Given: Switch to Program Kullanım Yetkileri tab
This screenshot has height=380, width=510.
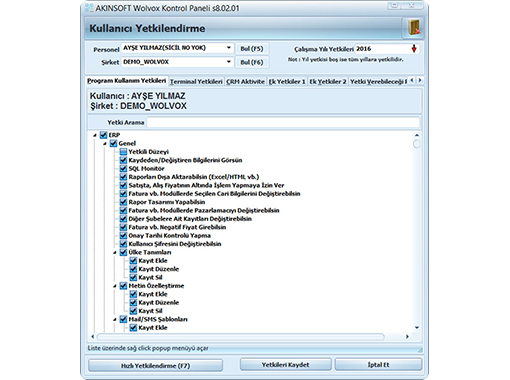Looking at the screenshot, I should [x=127, y=81].
